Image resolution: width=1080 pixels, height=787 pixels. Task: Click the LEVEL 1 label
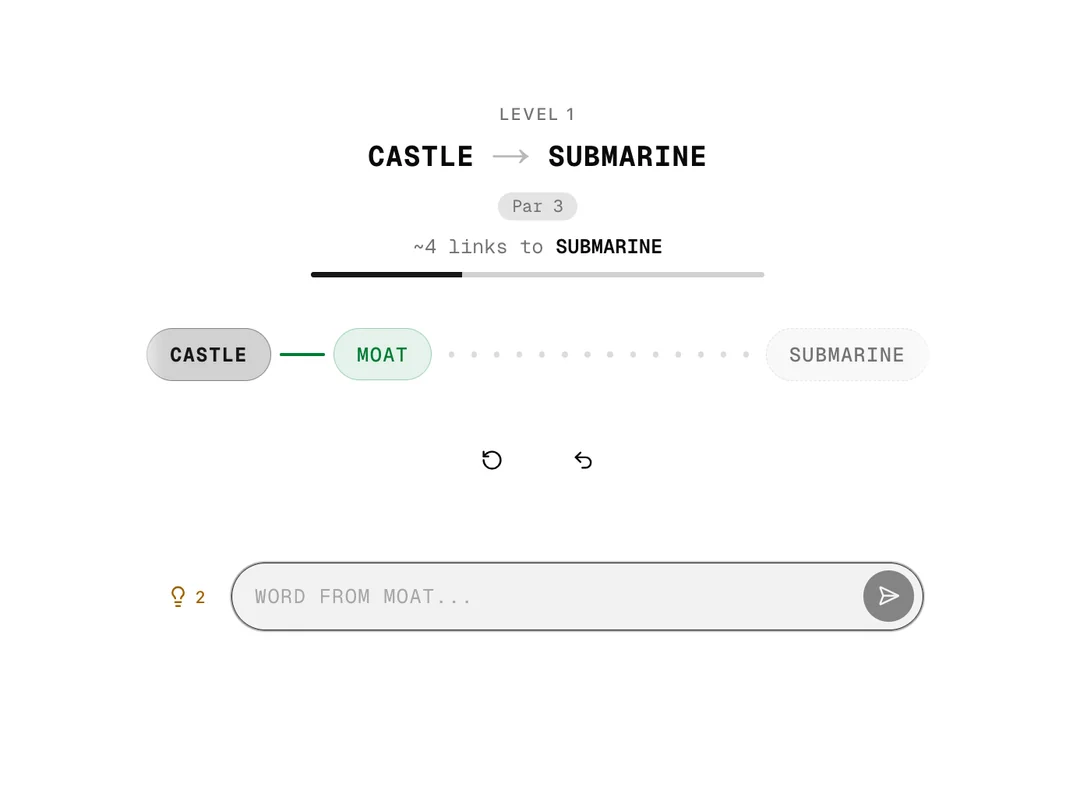coord(537,115)
